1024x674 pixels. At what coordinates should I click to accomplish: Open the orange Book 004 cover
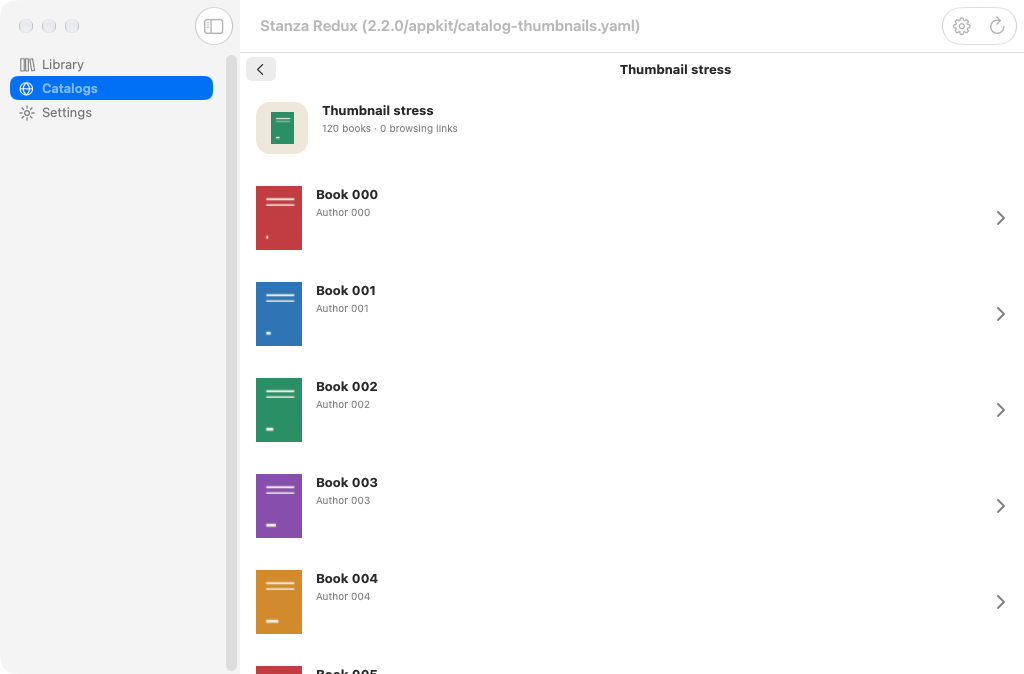[x=279, y=602]
